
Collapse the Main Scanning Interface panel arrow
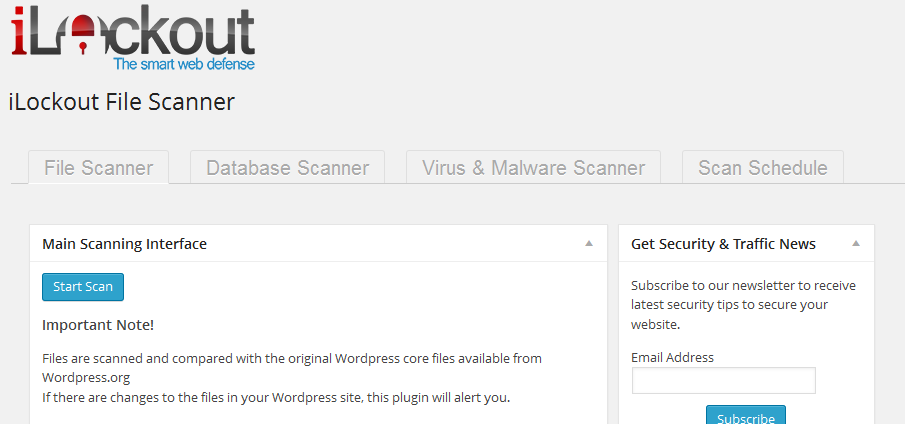(589, 243)
